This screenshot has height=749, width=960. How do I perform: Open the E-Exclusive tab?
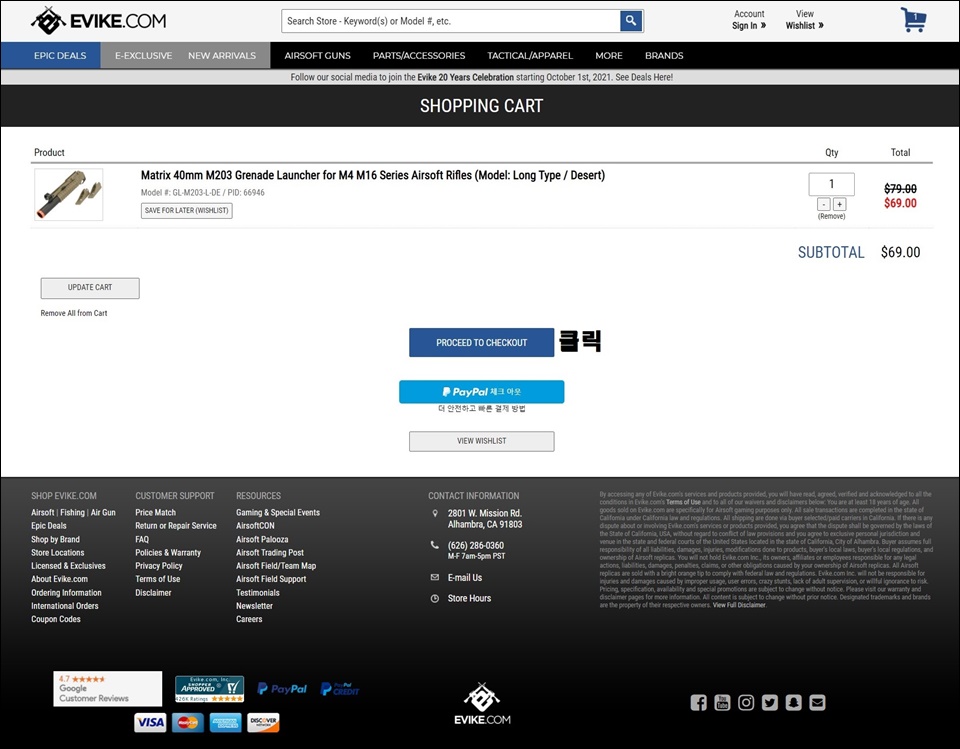143,55
